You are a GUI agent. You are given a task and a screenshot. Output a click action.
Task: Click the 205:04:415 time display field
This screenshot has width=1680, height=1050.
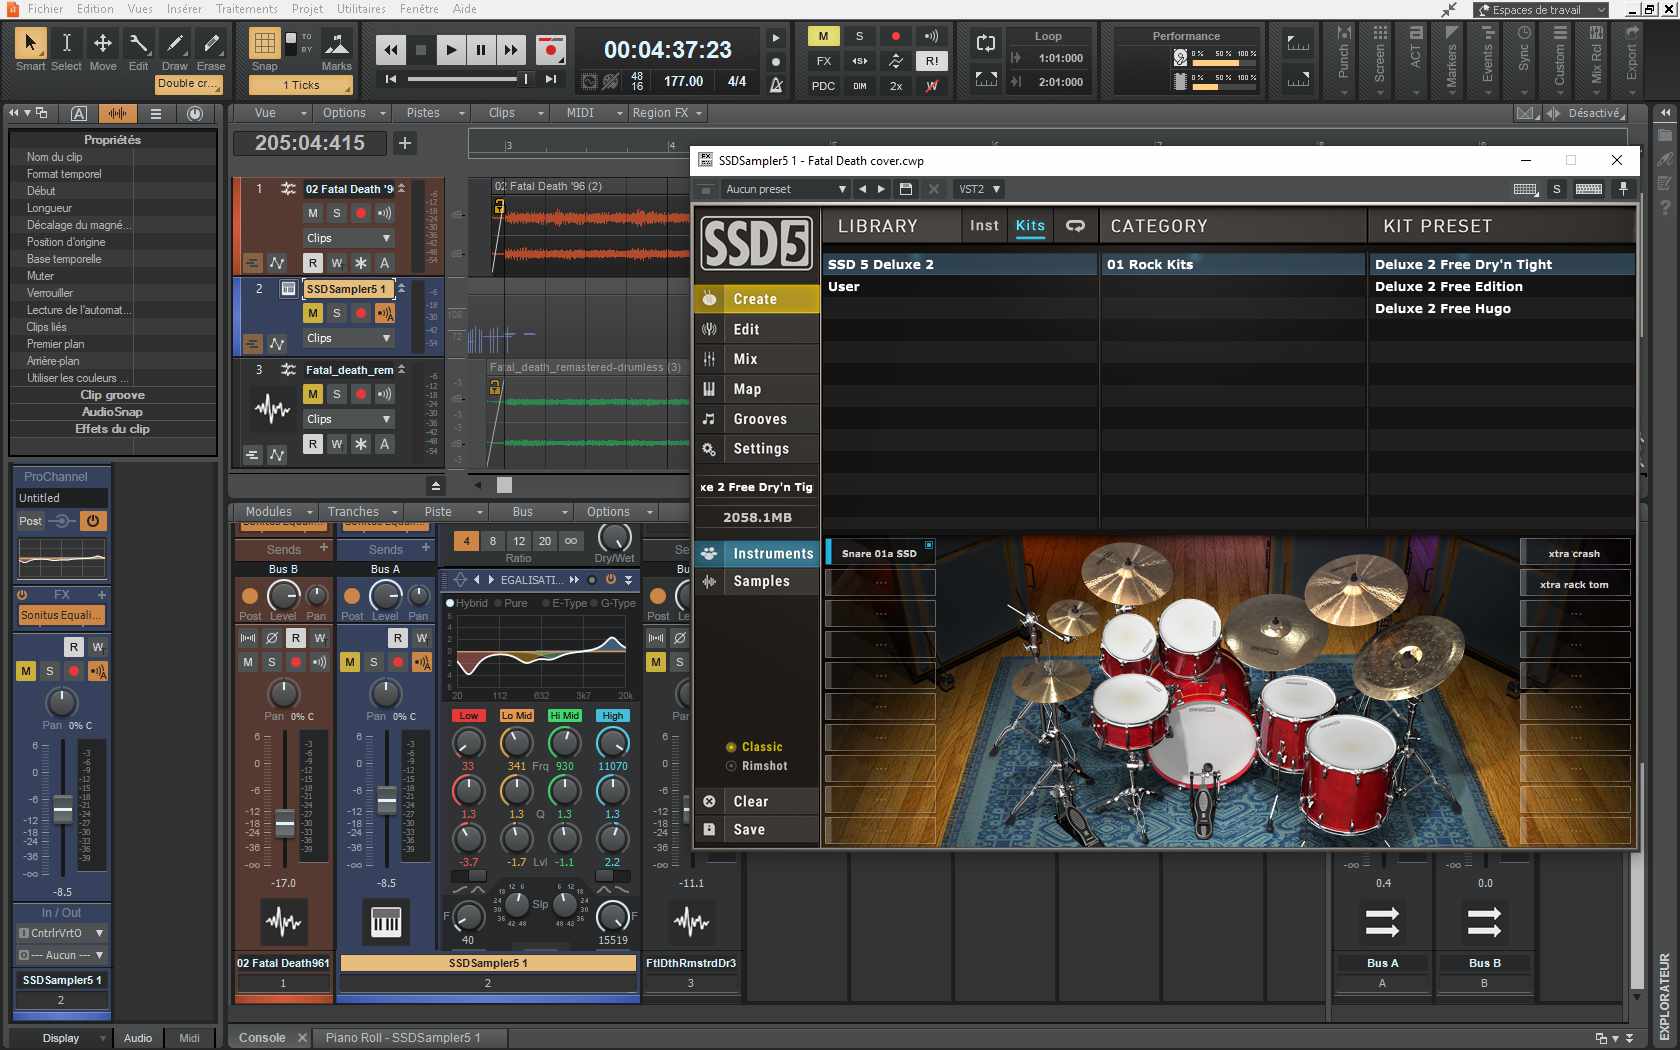[310, 143]
